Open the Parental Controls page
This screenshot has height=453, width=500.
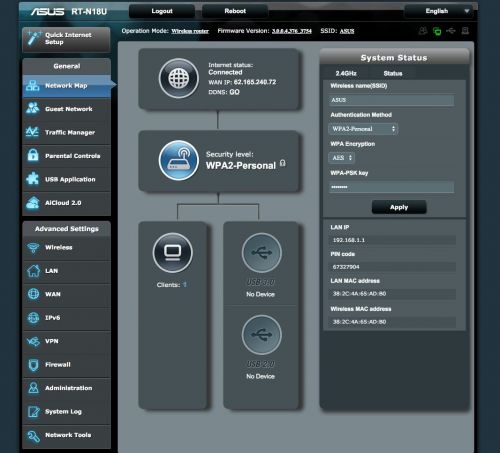tap(66, 156)
